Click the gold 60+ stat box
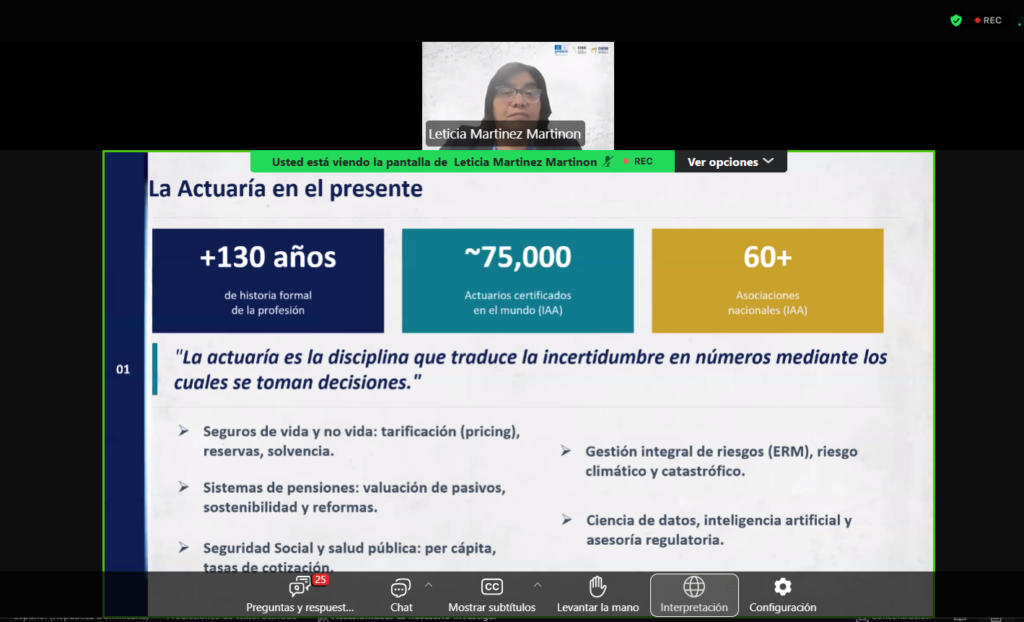The height and width of the screenshot is (622, 1024). 767,280
